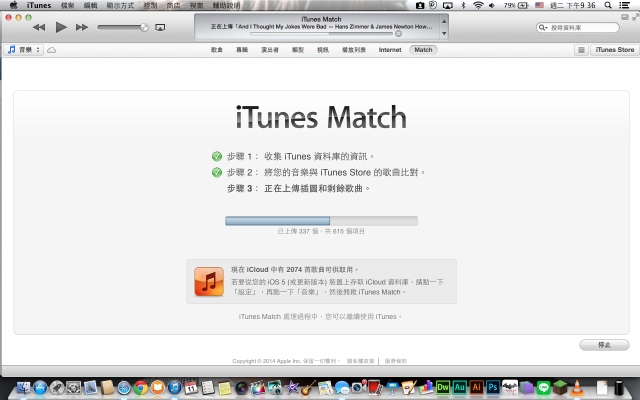The width and height of the screenshot is (640, 400).
Task: Open LINE messenger from the dock
Action: [543, 387]
